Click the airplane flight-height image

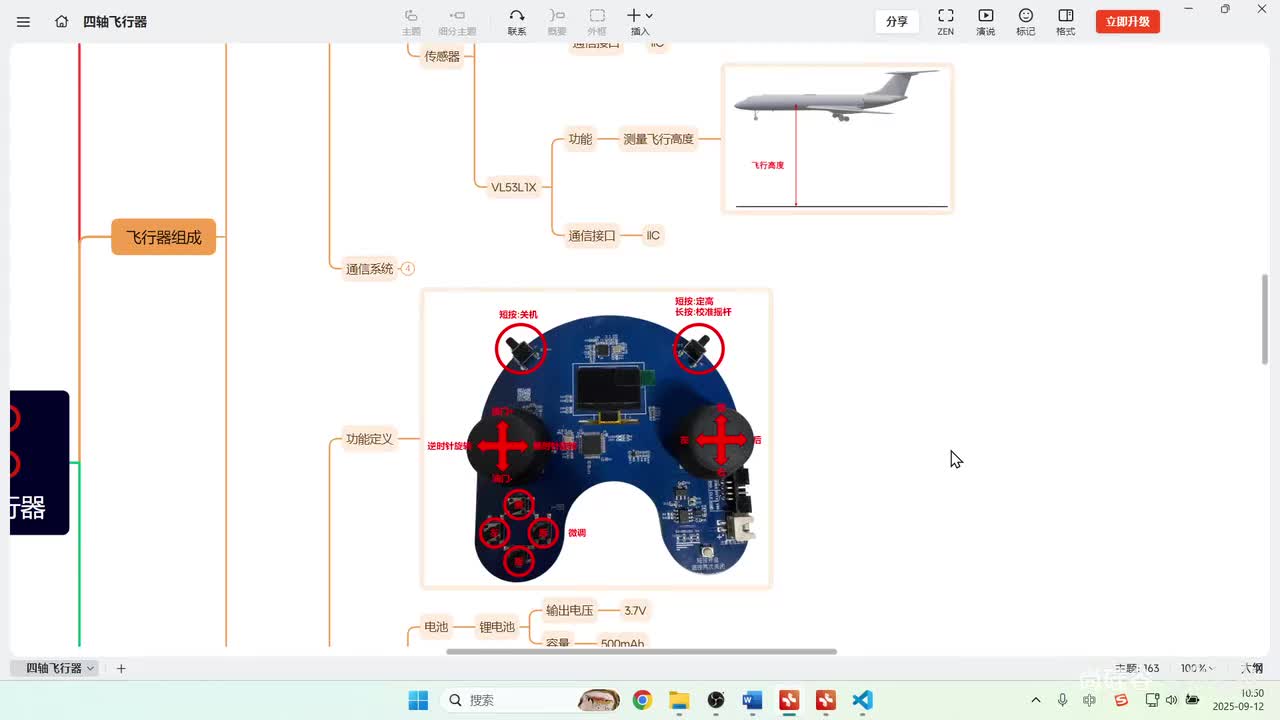point(838,139)
